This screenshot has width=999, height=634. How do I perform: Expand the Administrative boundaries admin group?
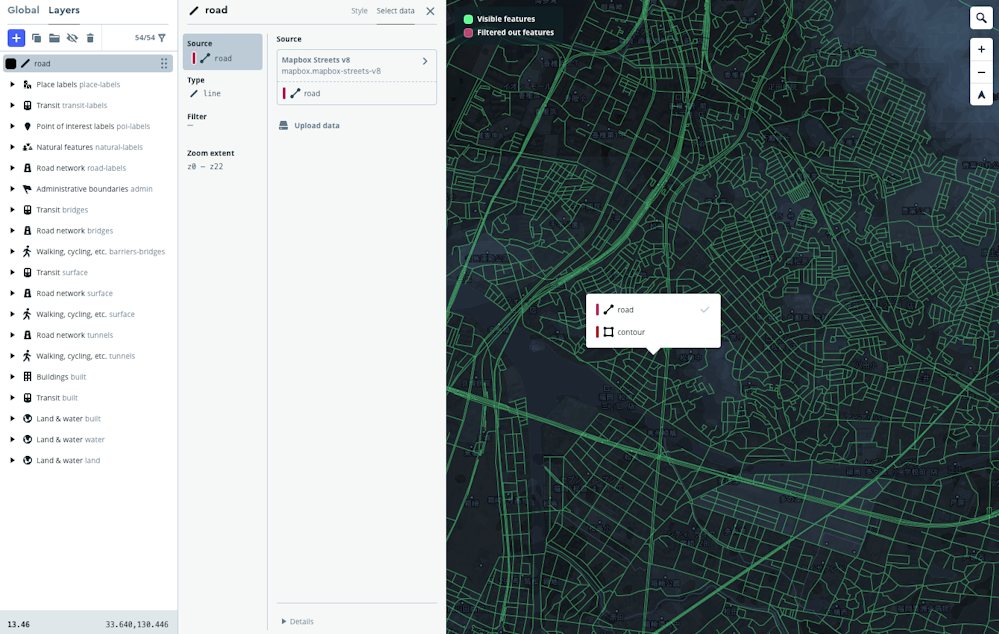pyautogui.click(x=12, y=189)
